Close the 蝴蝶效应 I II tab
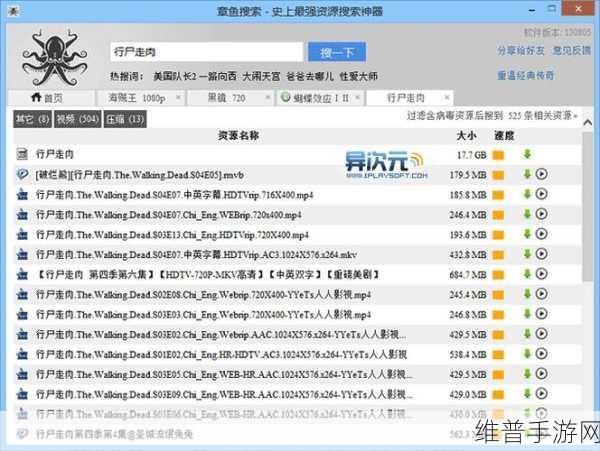 tap(357, 97)
